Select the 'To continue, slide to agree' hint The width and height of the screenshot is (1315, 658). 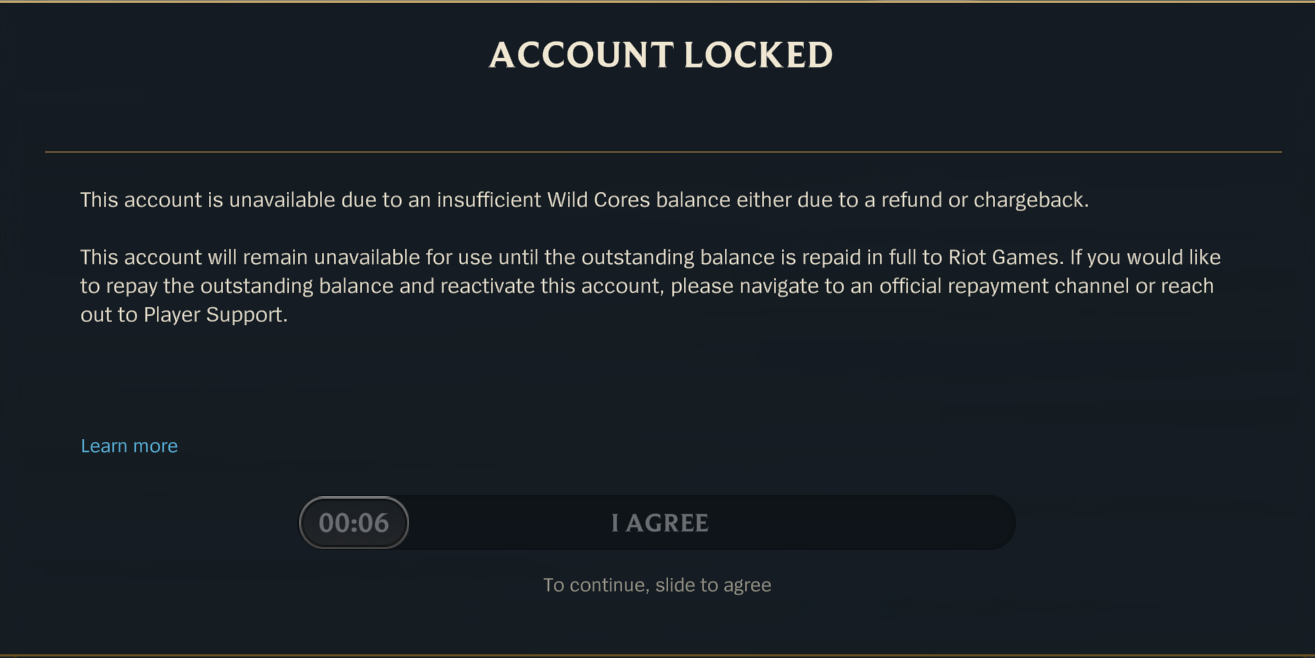coord(657,585)
